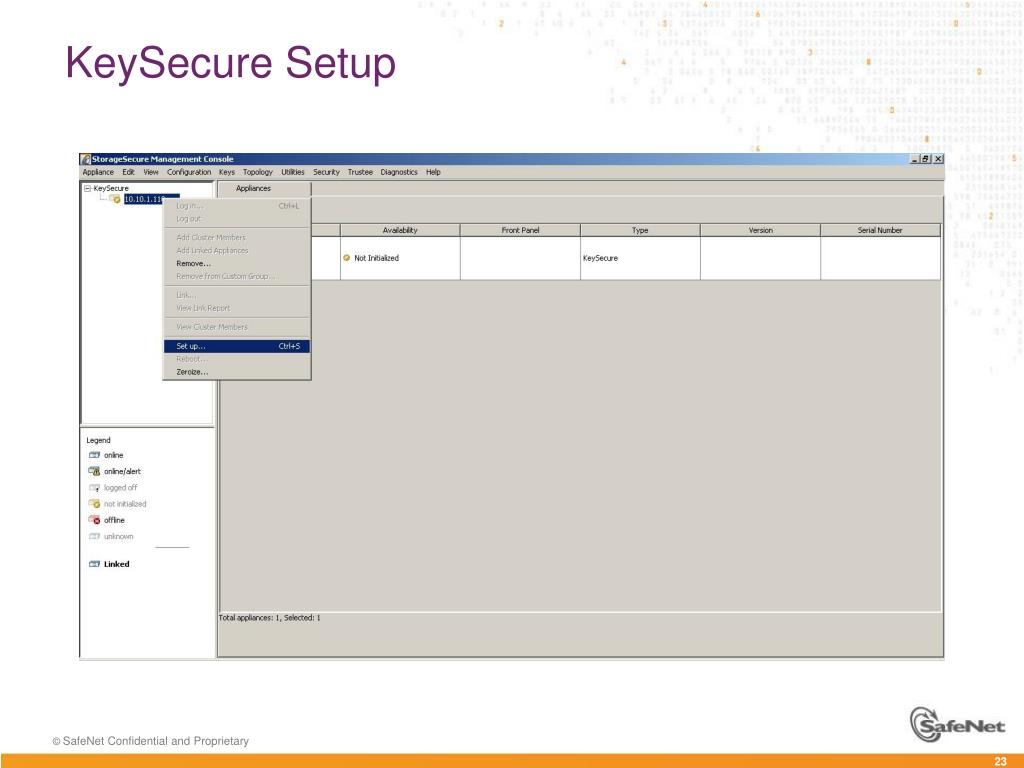Open the Appliance menu

click(98, 172)
